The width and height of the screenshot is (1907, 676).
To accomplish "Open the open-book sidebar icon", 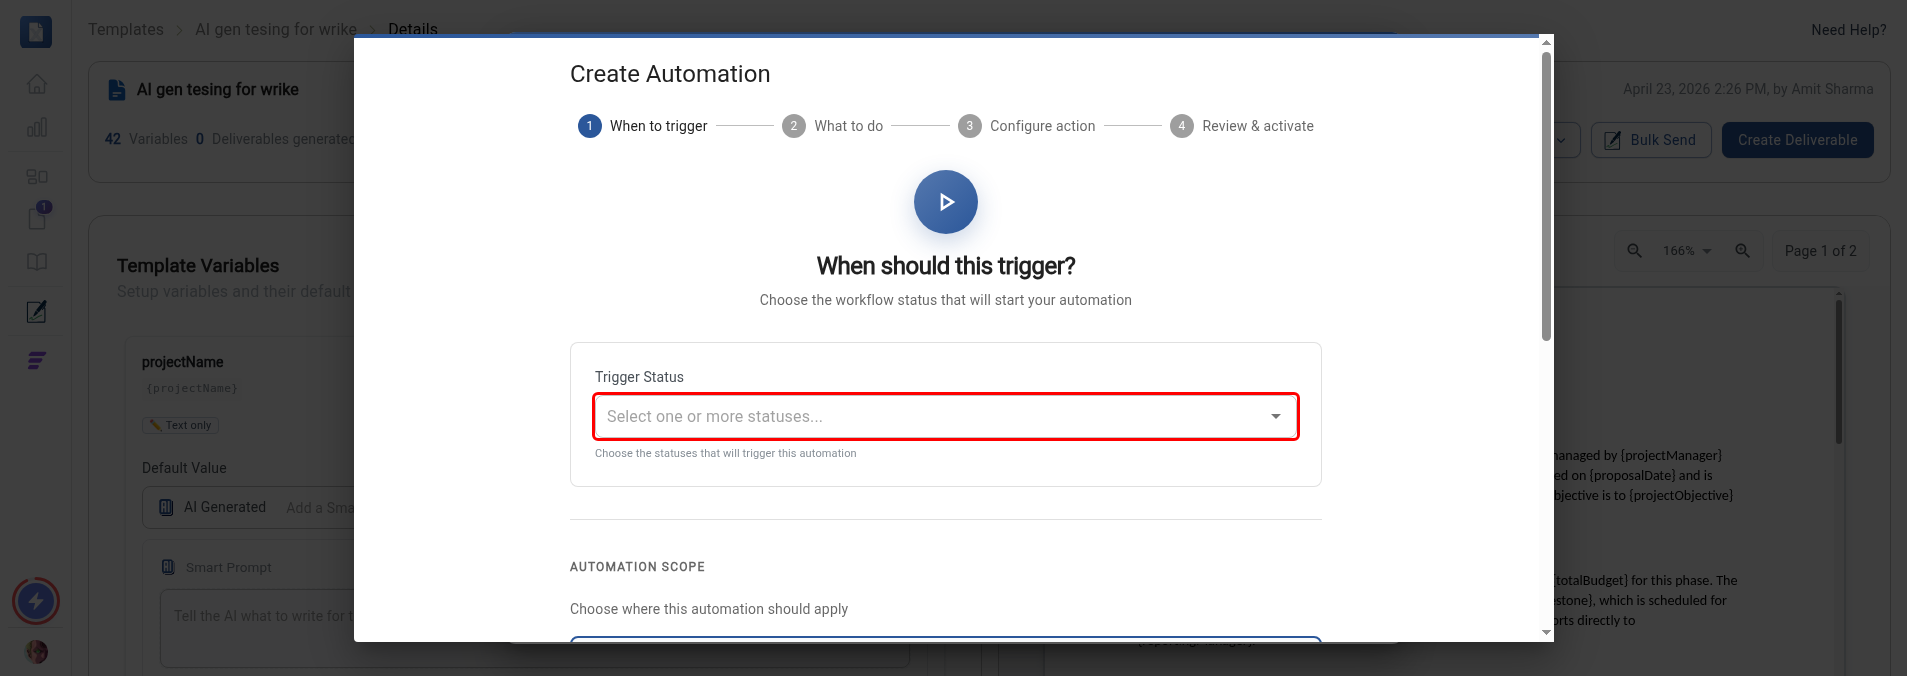I will point(37,262).
